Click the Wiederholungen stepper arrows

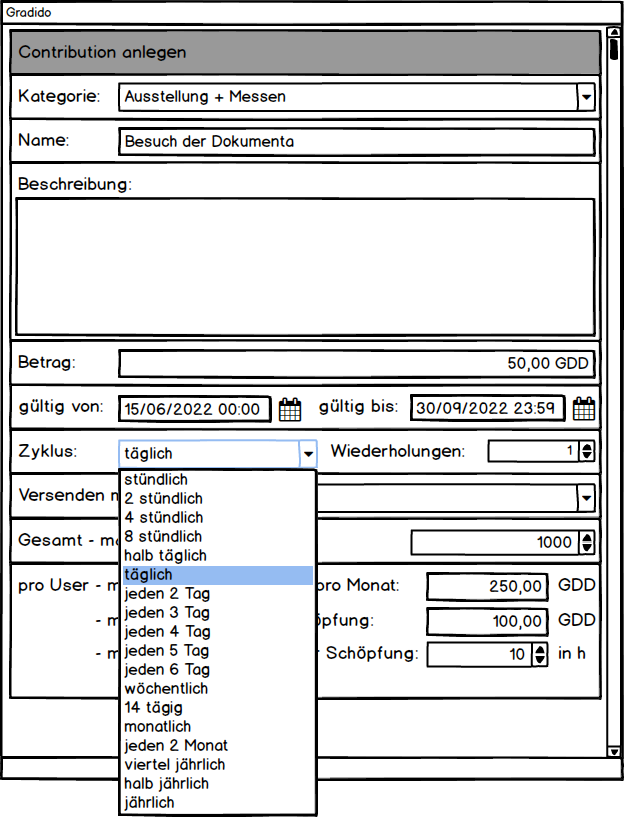586,452
